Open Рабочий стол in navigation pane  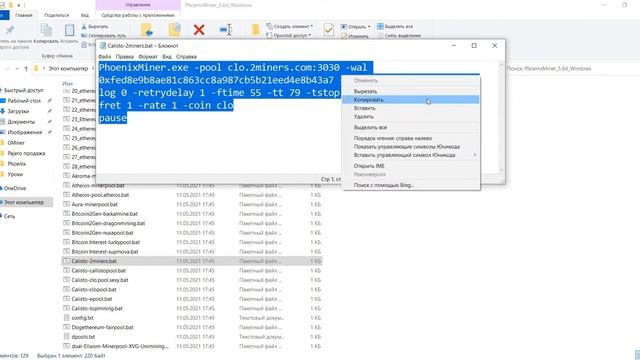[x=24, y=101]
